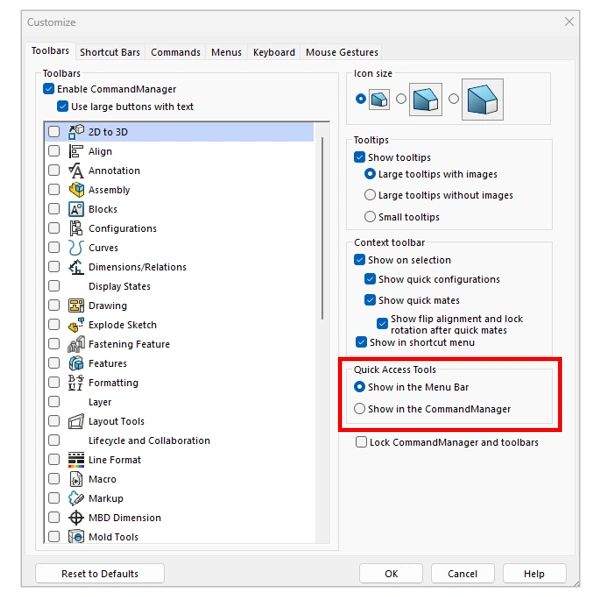Toggle Show tooltips checkbox
Viewport: 598px width, 597px height.
point(360,157)
